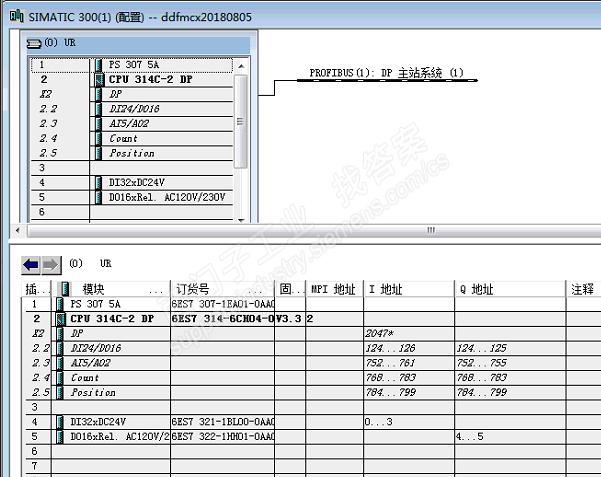Click order number 6ES7 321-1BL00-0AA0
This screenshot has width=601, height=477.
click(x=223, y=422)
